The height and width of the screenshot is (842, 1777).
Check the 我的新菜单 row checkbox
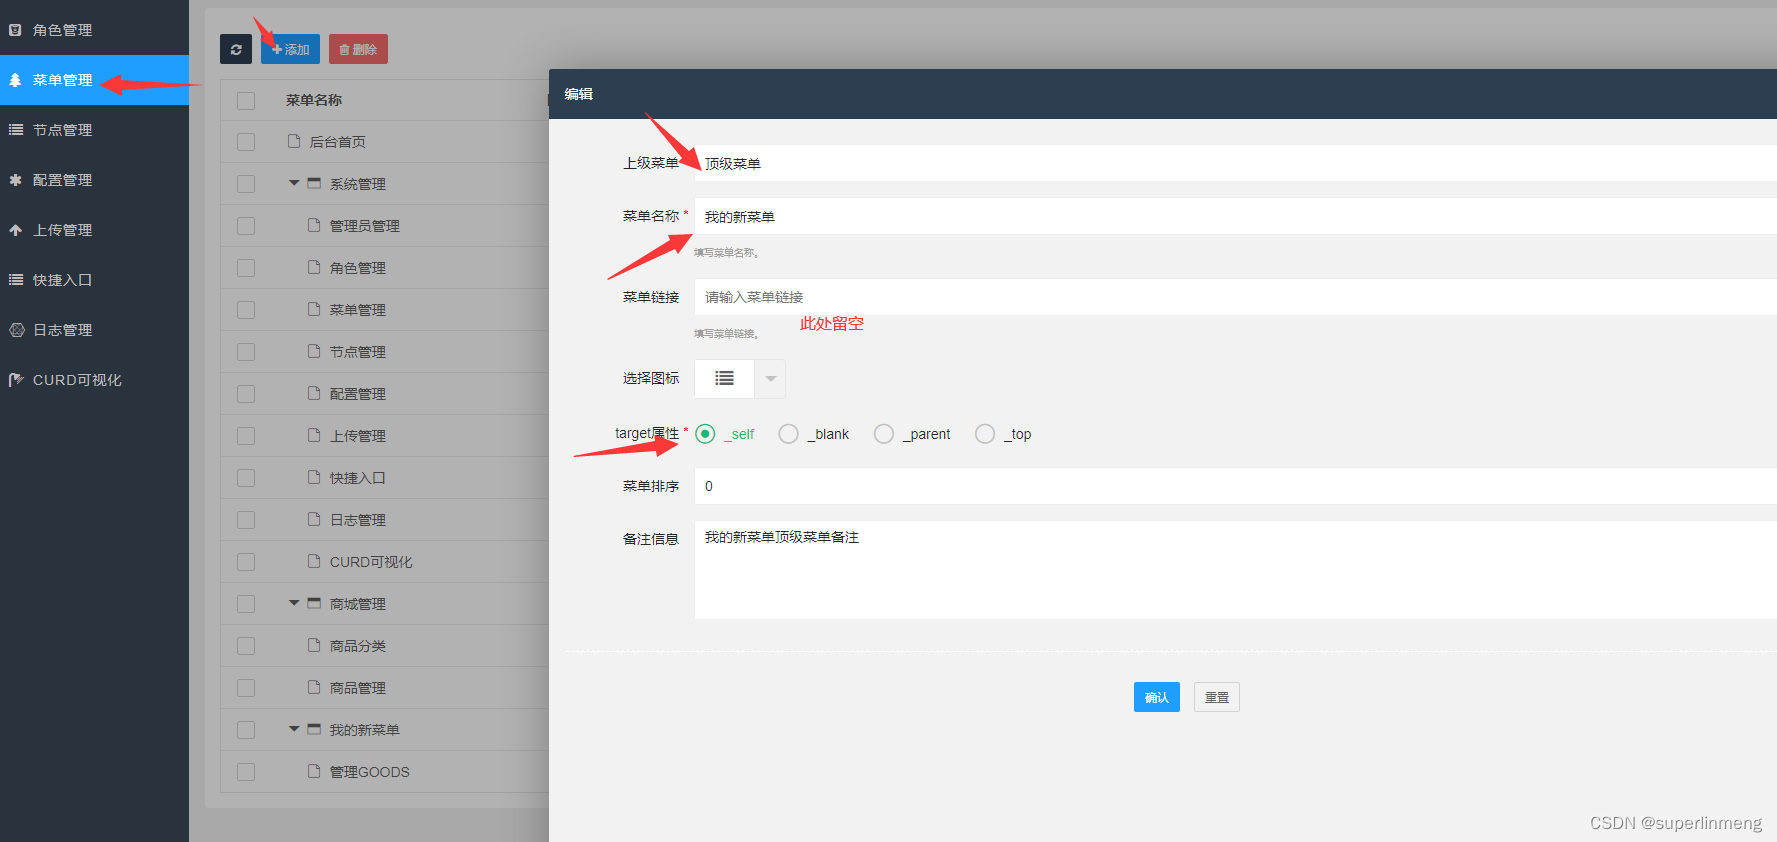(246, 730)
